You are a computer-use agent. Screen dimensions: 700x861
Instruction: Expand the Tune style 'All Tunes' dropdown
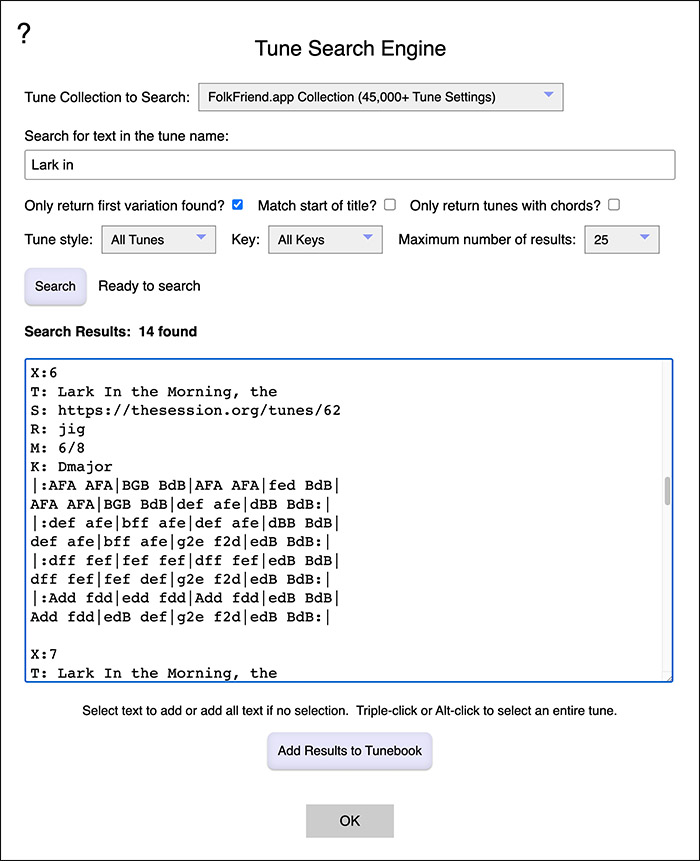(159, 239)
